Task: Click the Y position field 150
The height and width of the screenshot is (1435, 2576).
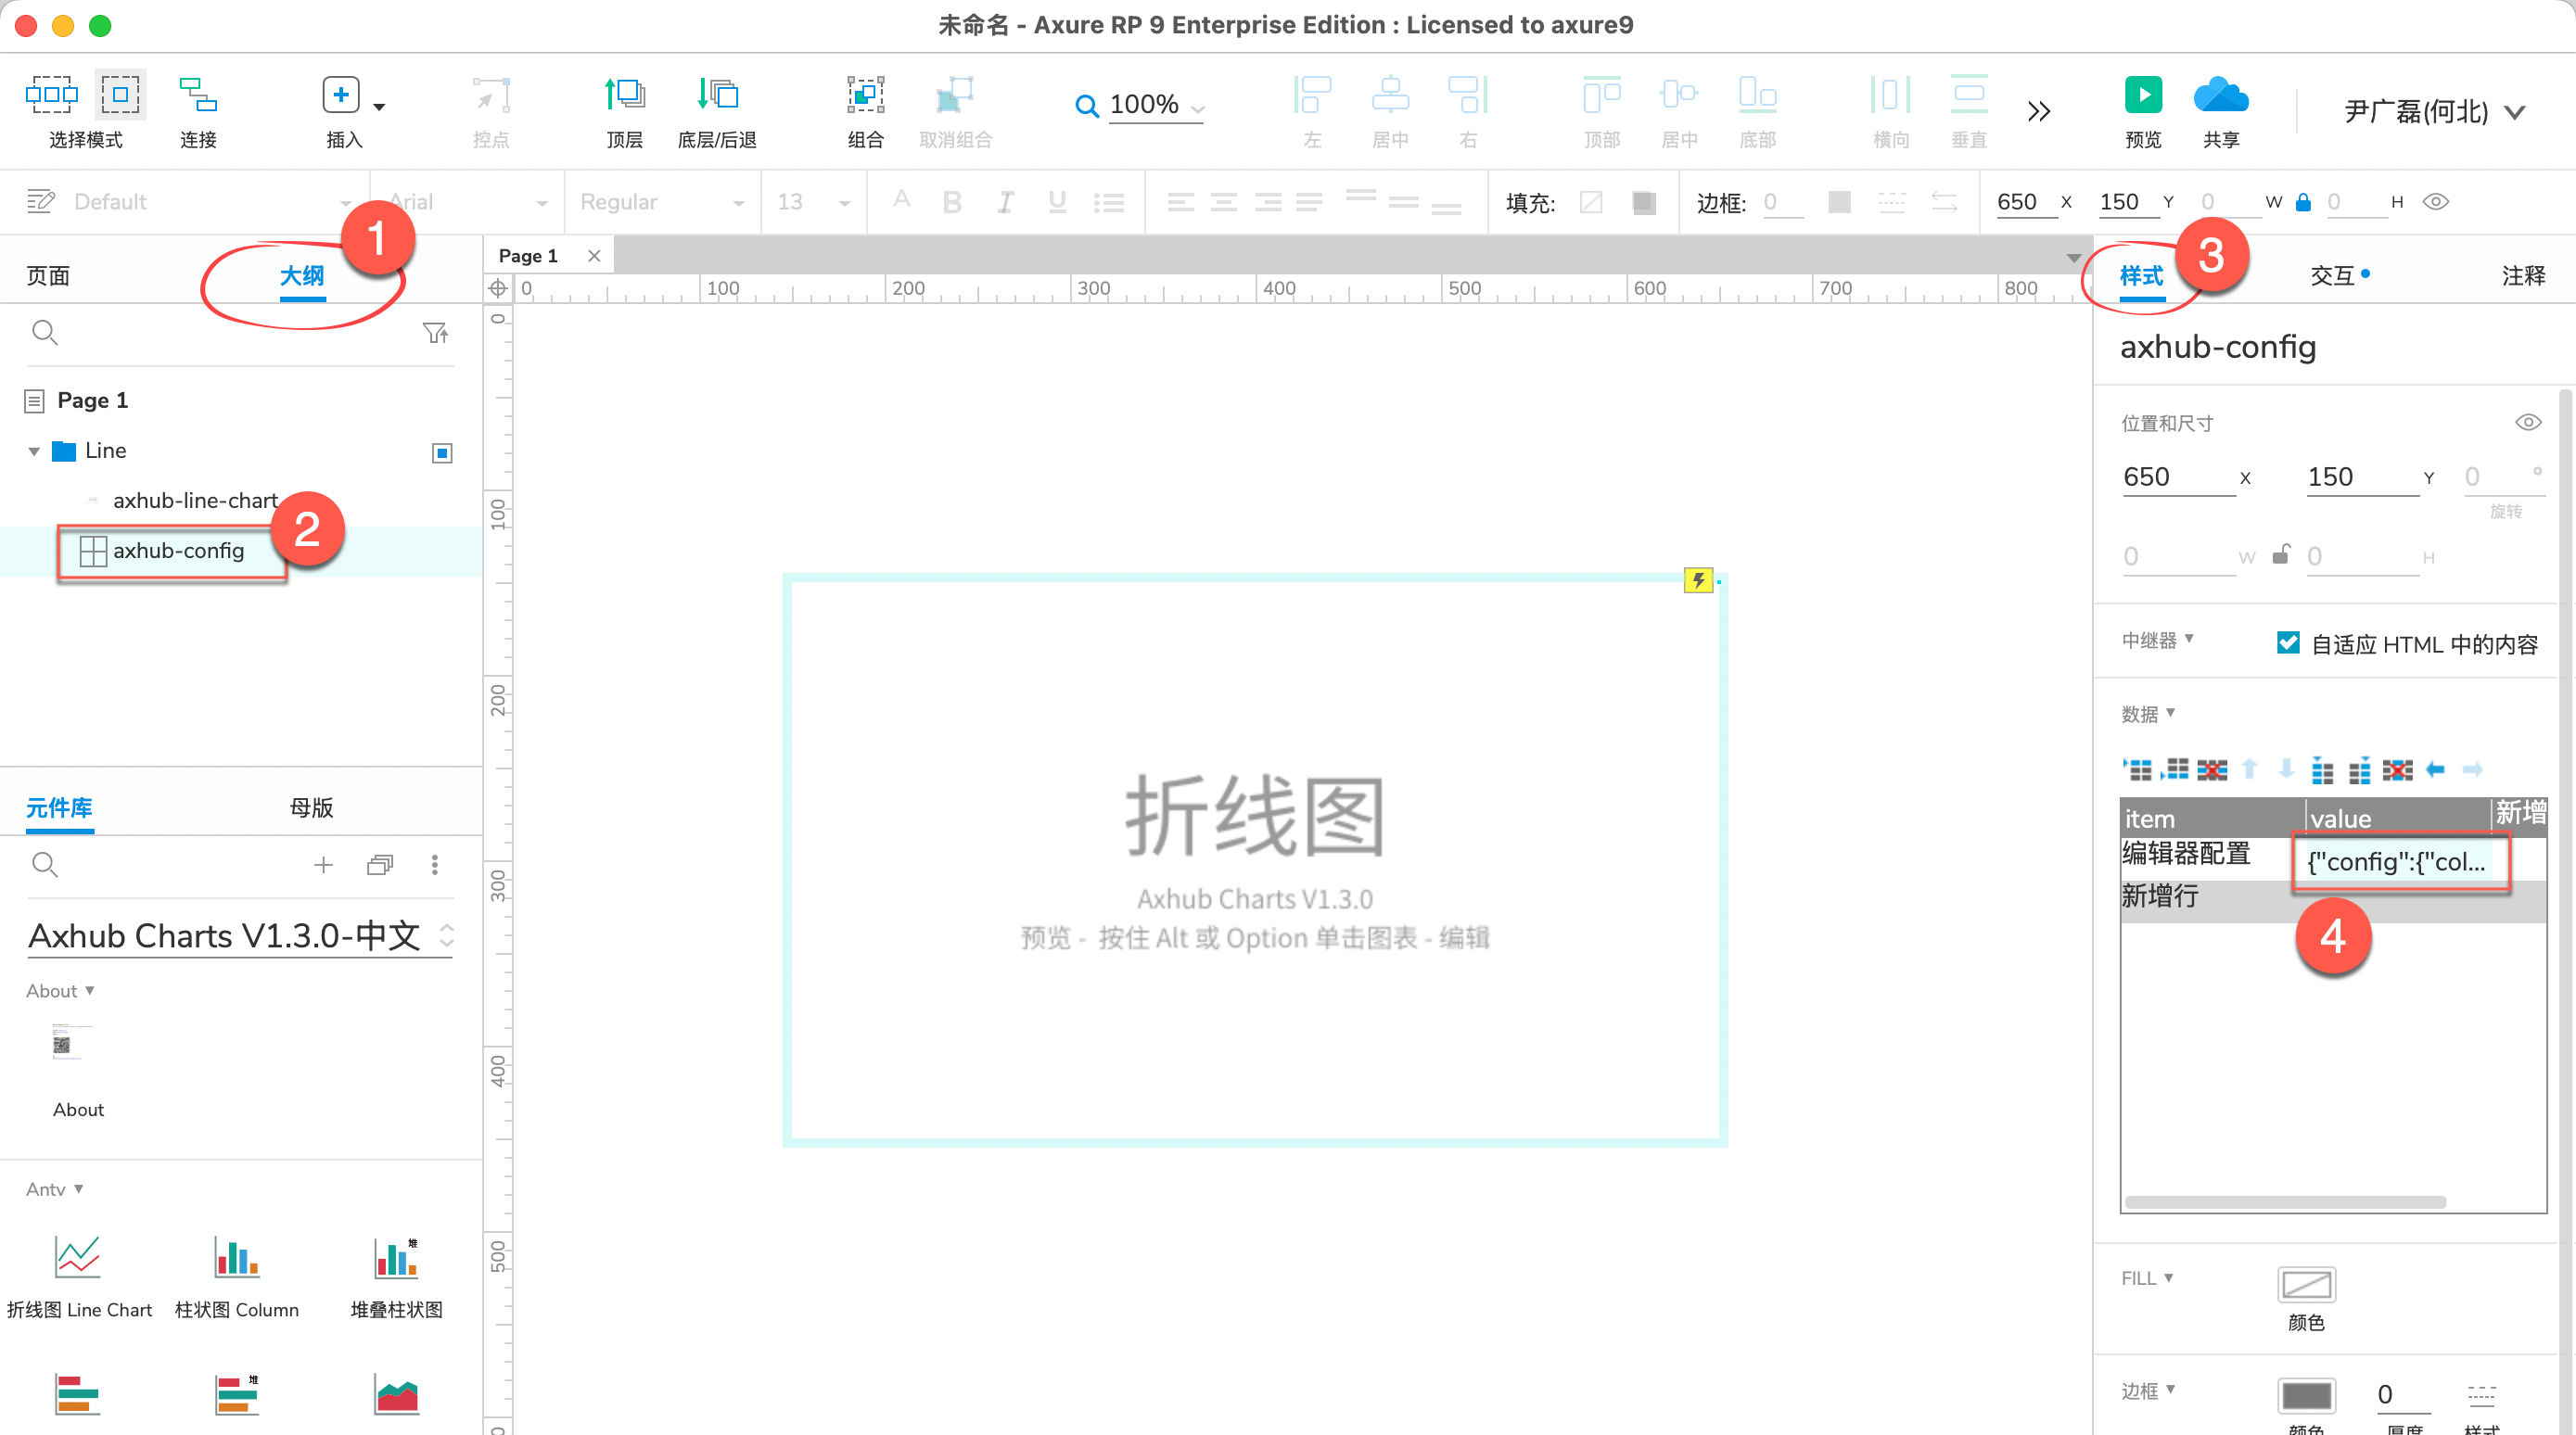Action: (2362, 477)
